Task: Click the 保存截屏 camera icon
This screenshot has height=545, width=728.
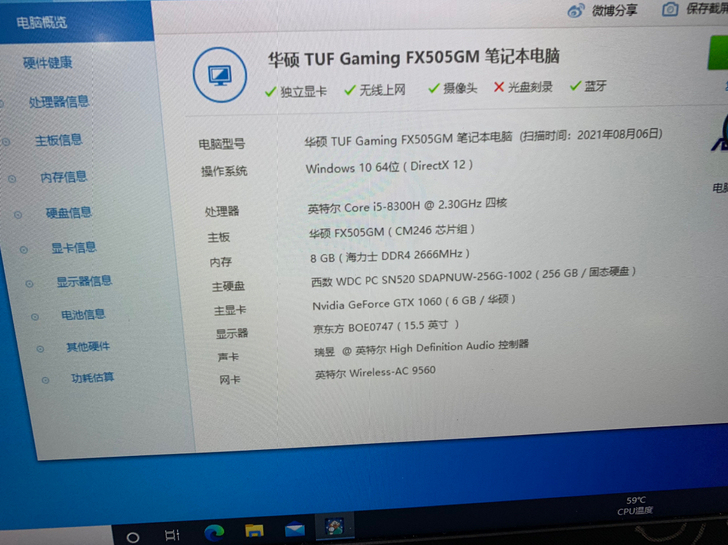Action: 670,9
